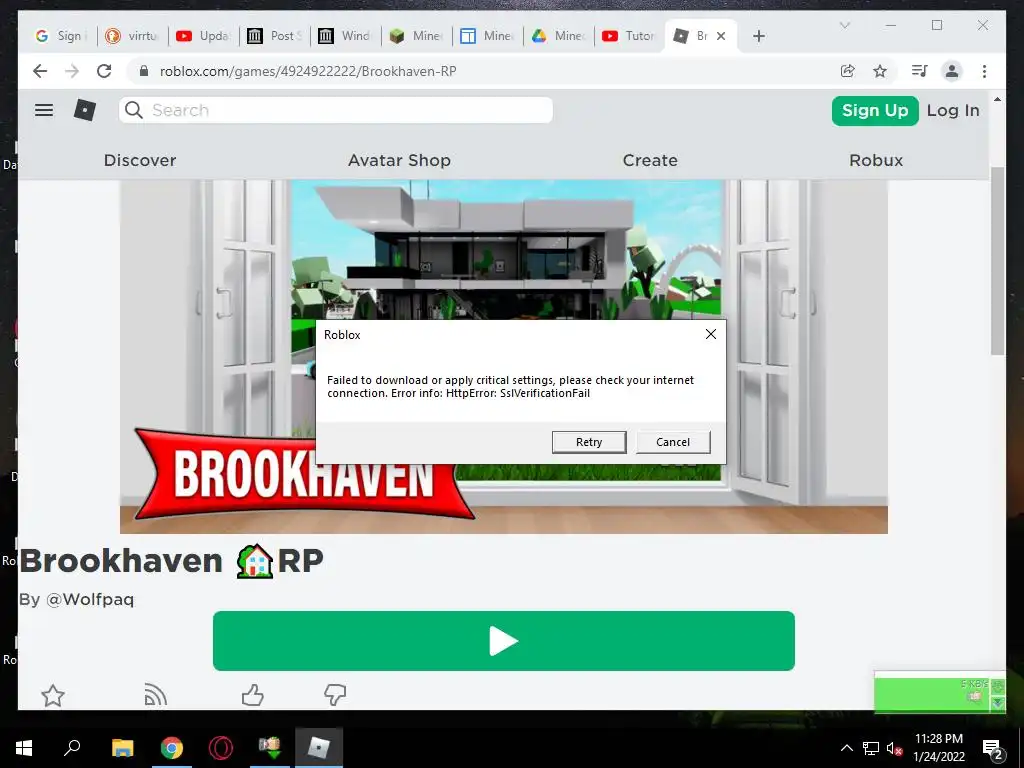Click the Roblox logo home icon
Screen dimensions: 1024x768
tap(85, 110)
